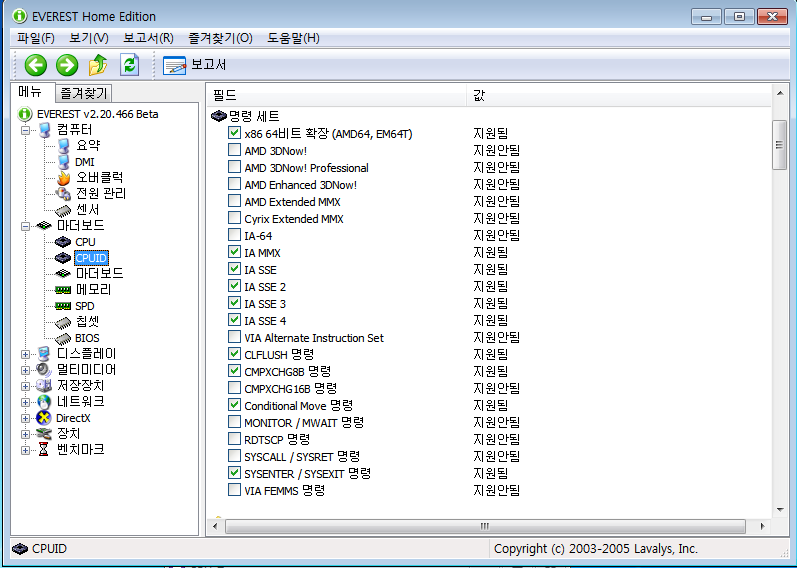Screen dimensions: 797x568
Task: Open the 도움말(H) menu
Action: click(x=293, y=38)
